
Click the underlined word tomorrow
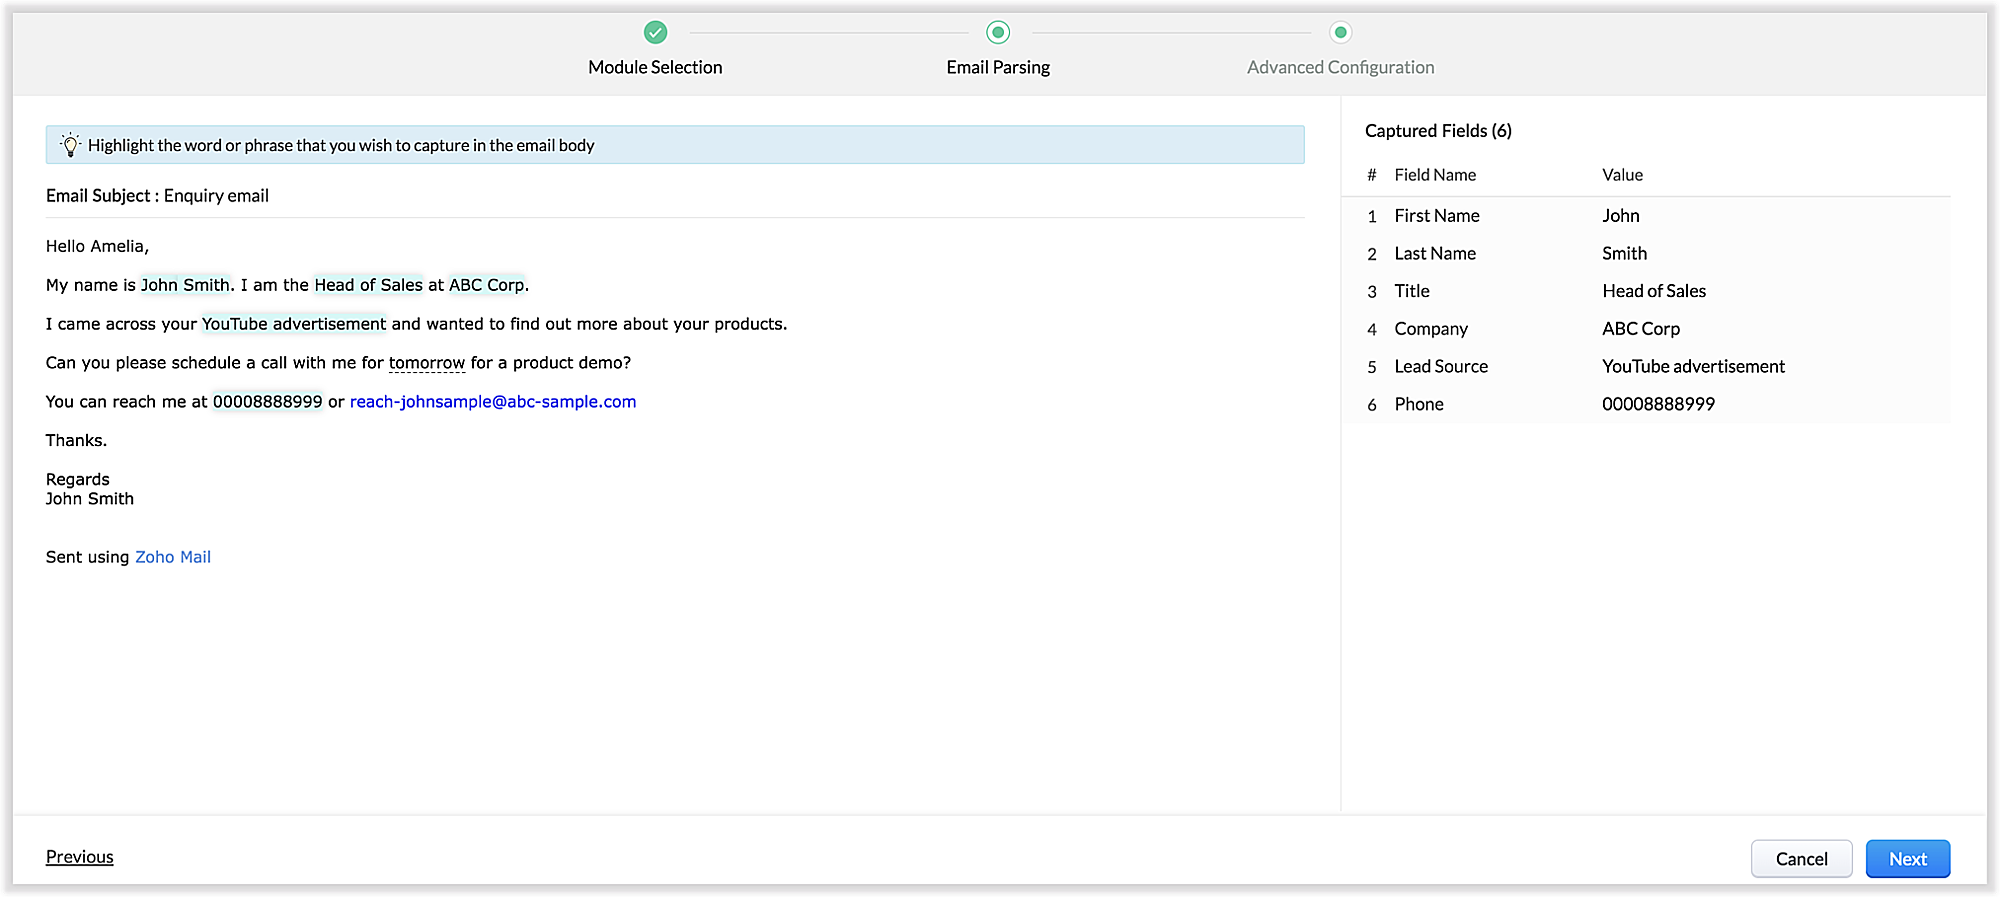point(427,363)
